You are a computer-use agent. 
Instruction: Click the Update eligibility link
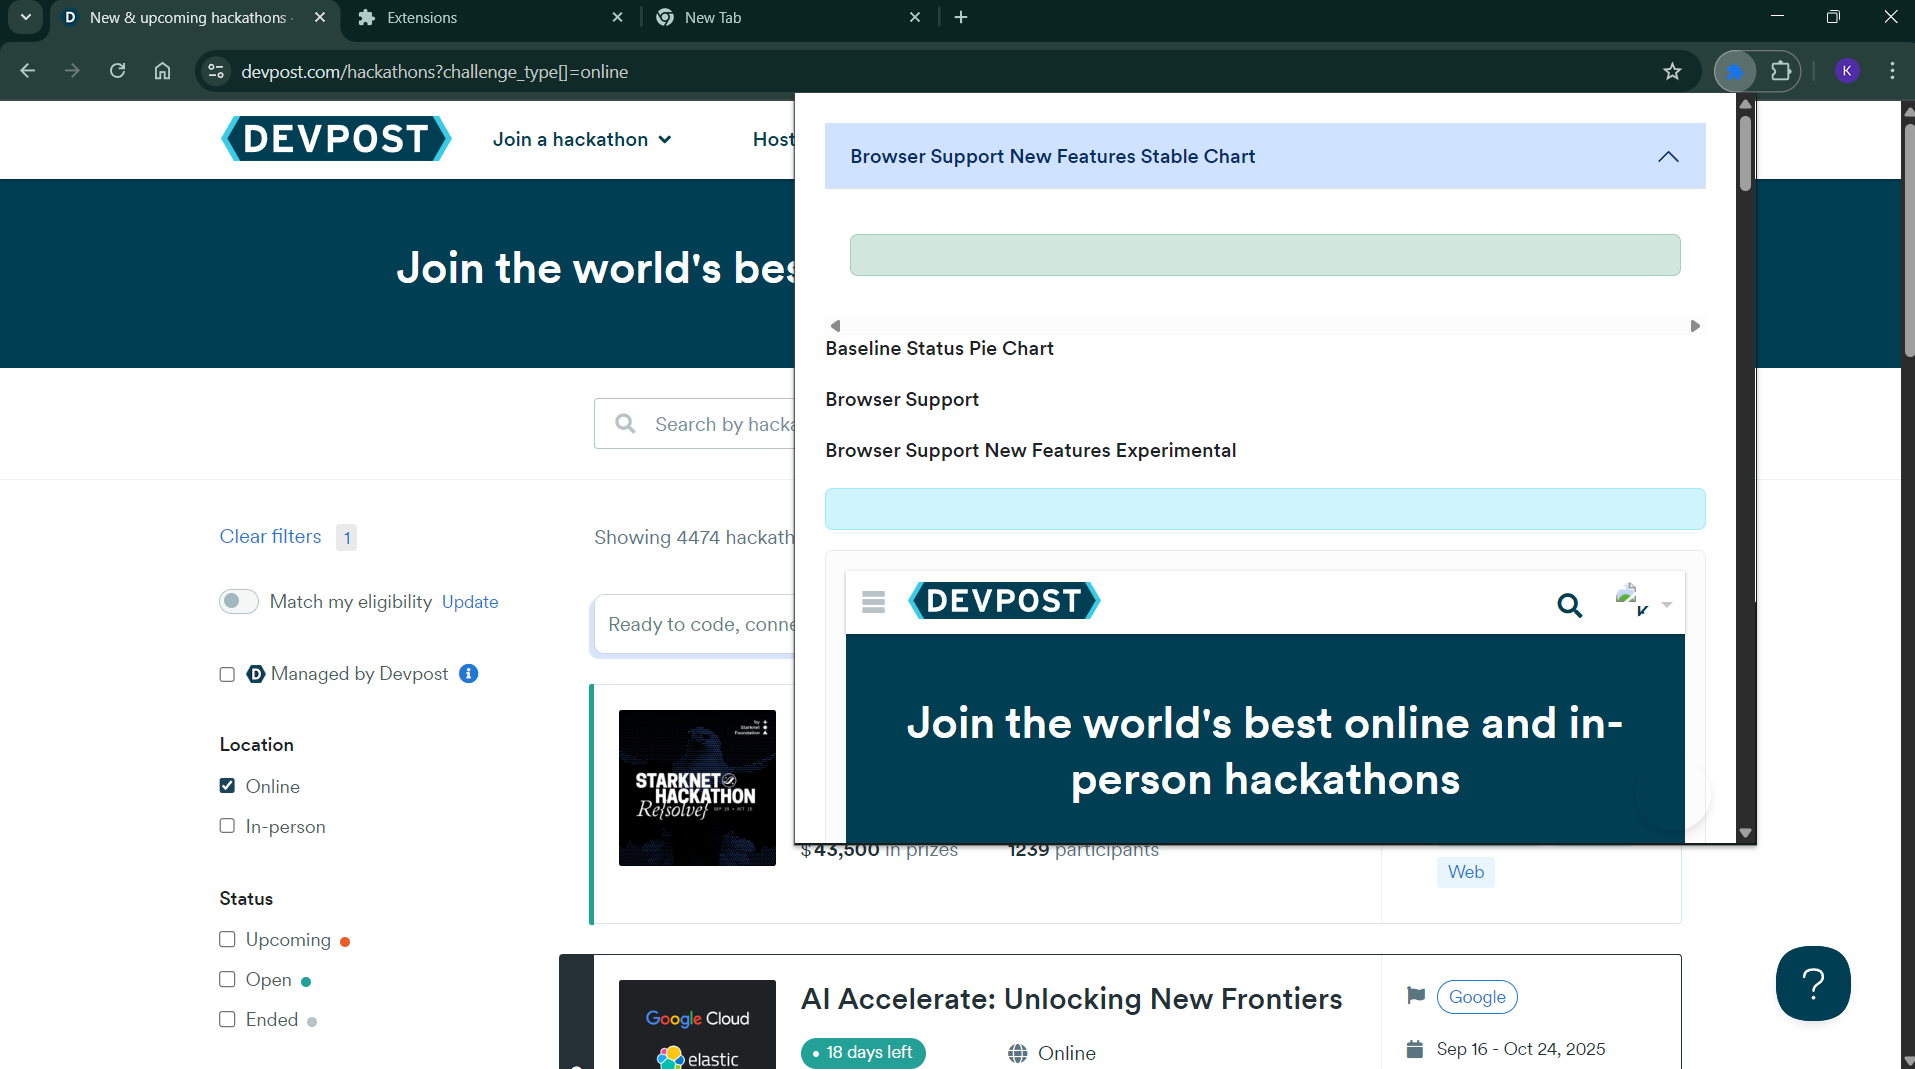[x=470, y=602]
